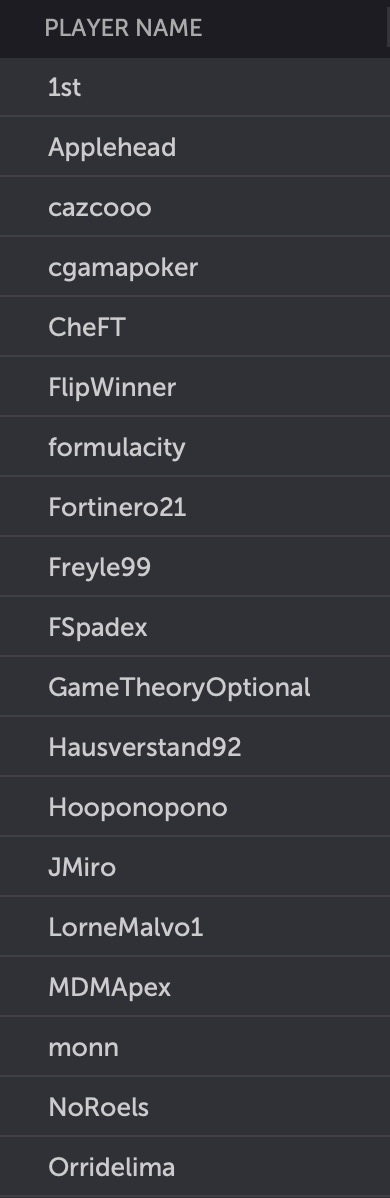Select the player named monn
The image size is (390, 1198).
(x=195, y=1047)
